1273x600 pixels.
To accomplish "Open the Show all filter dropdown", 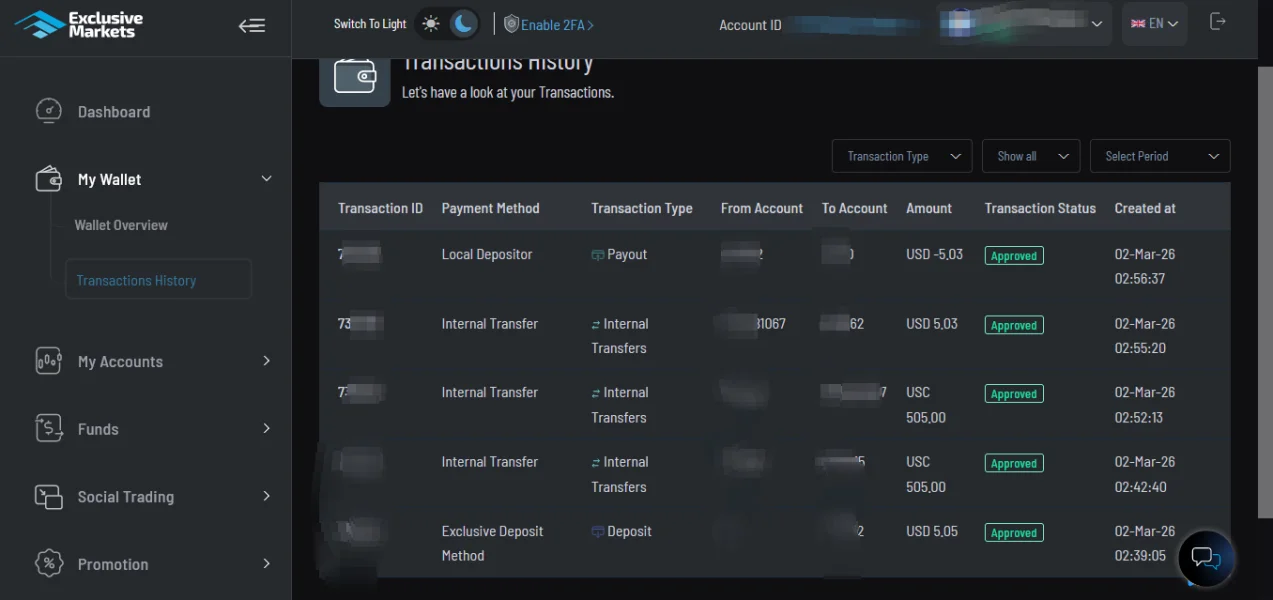I will [x=1031, y=156].
